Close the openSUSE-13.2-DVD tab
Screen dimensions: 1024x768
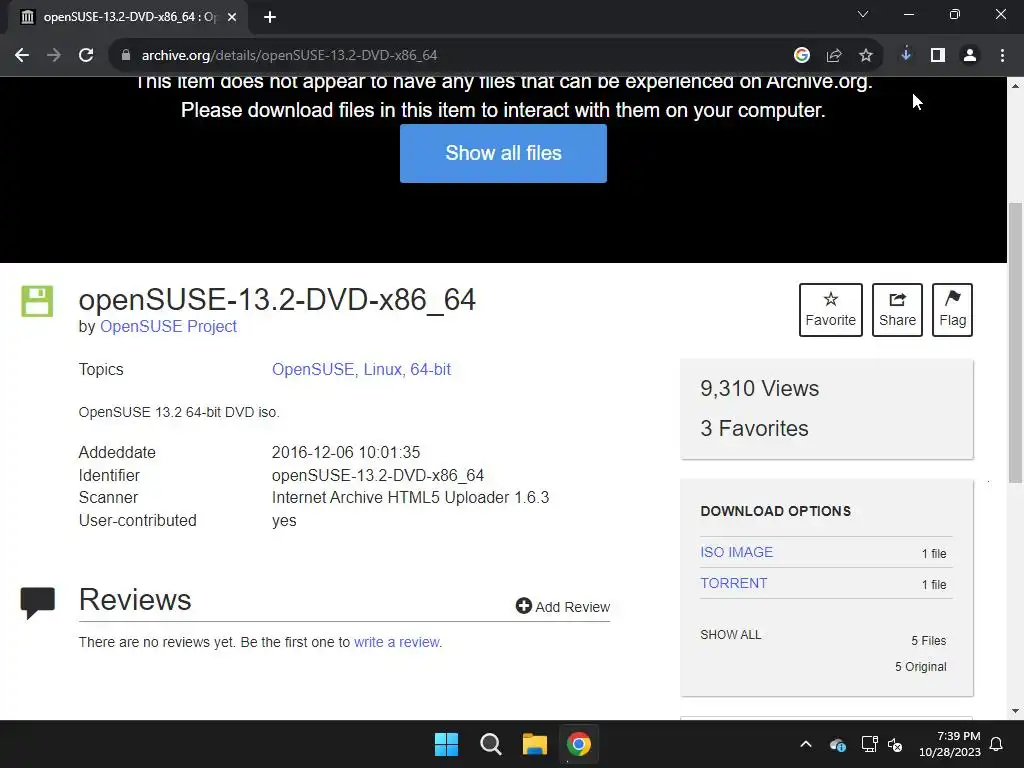click(232, 17)
